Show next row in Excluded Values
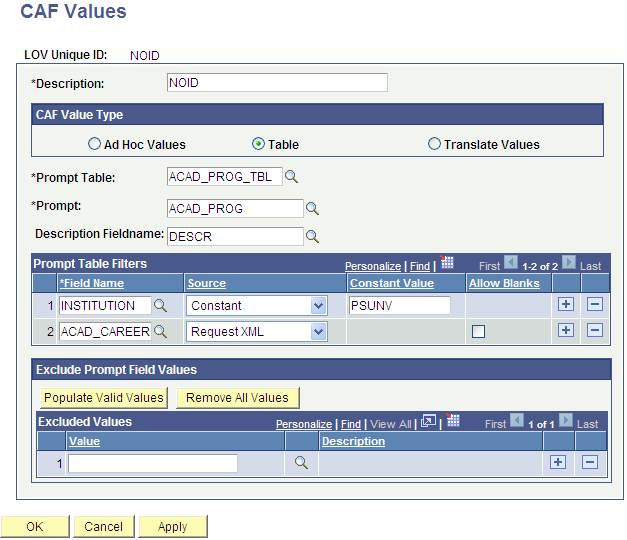 [566, 420]
